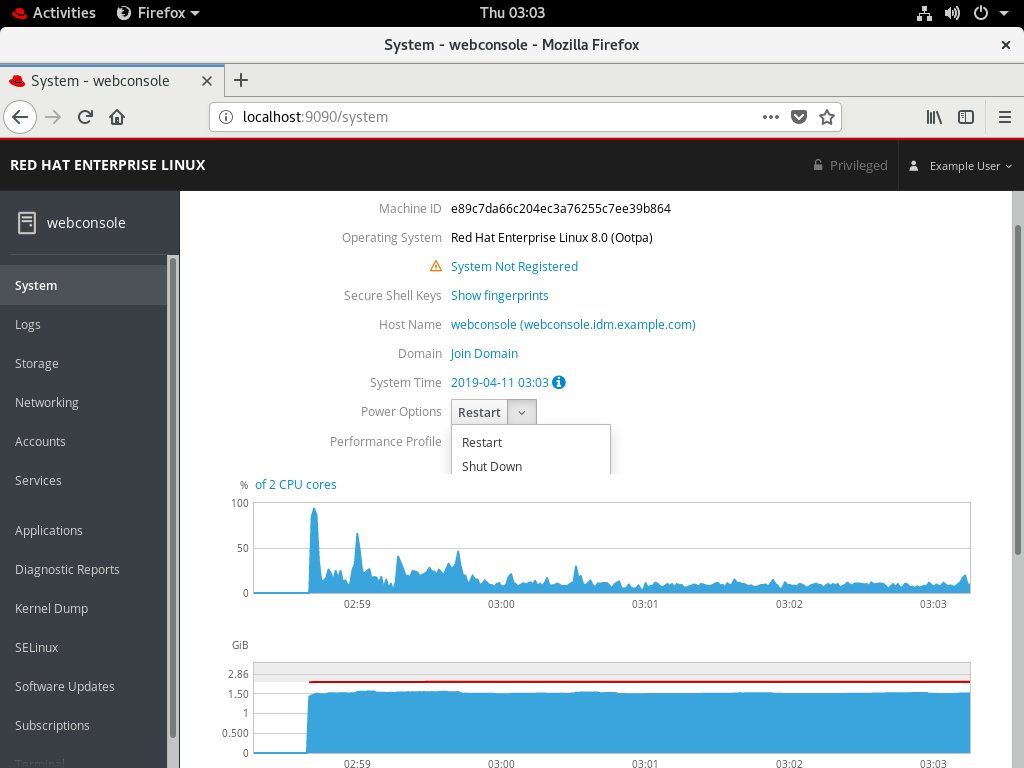The image size is (1024, 768).
Task: Click 'Red Hat Enterprise Linux 8.0 (Ootpa)' text
Action: coord(552,238)
